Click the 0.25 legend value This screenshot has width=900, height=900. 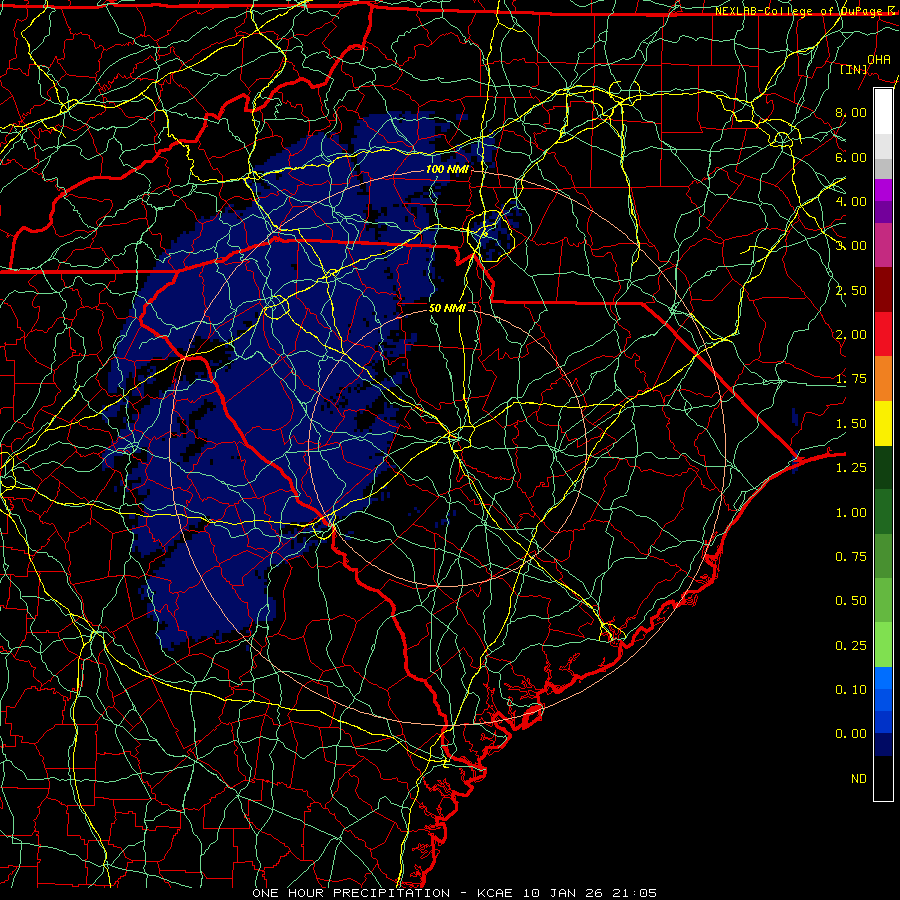851,646
